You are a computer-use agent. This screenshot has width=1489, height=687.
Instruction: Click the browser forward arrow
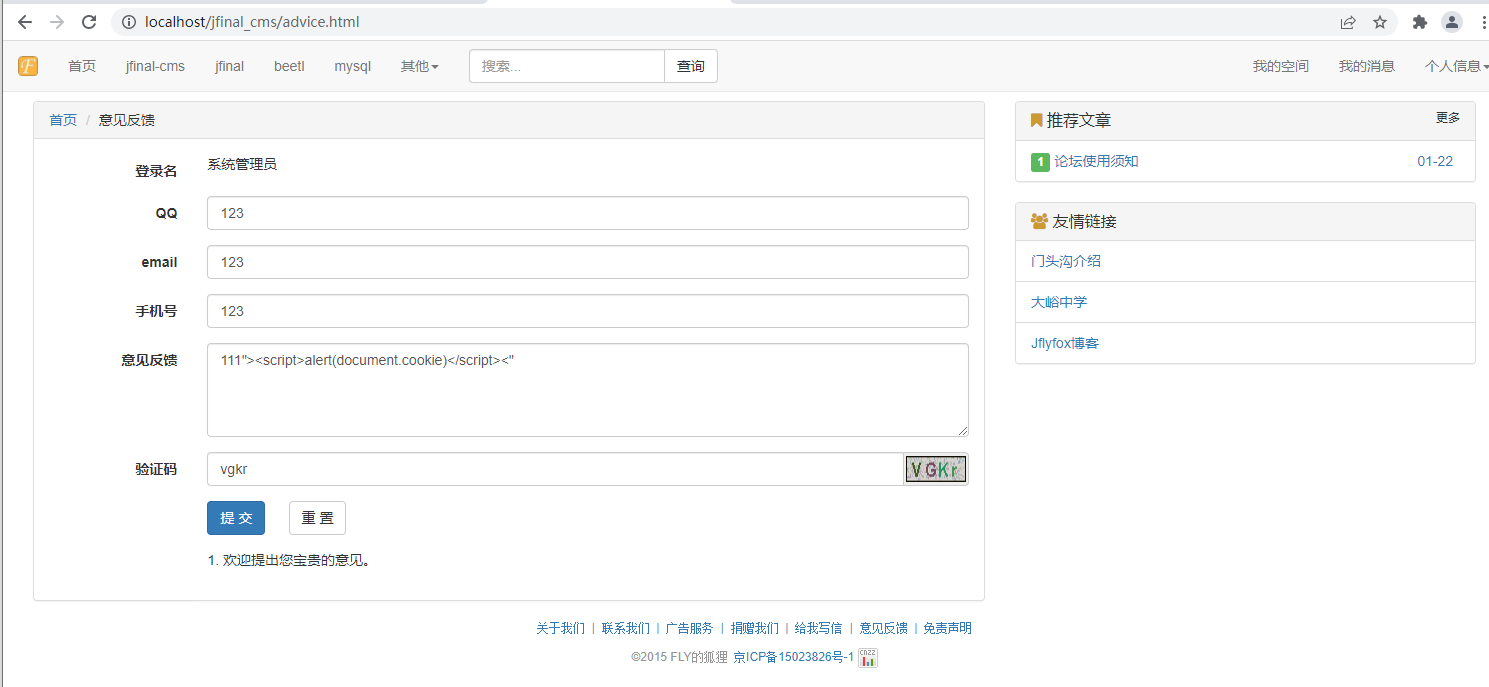tap(57, 22)
